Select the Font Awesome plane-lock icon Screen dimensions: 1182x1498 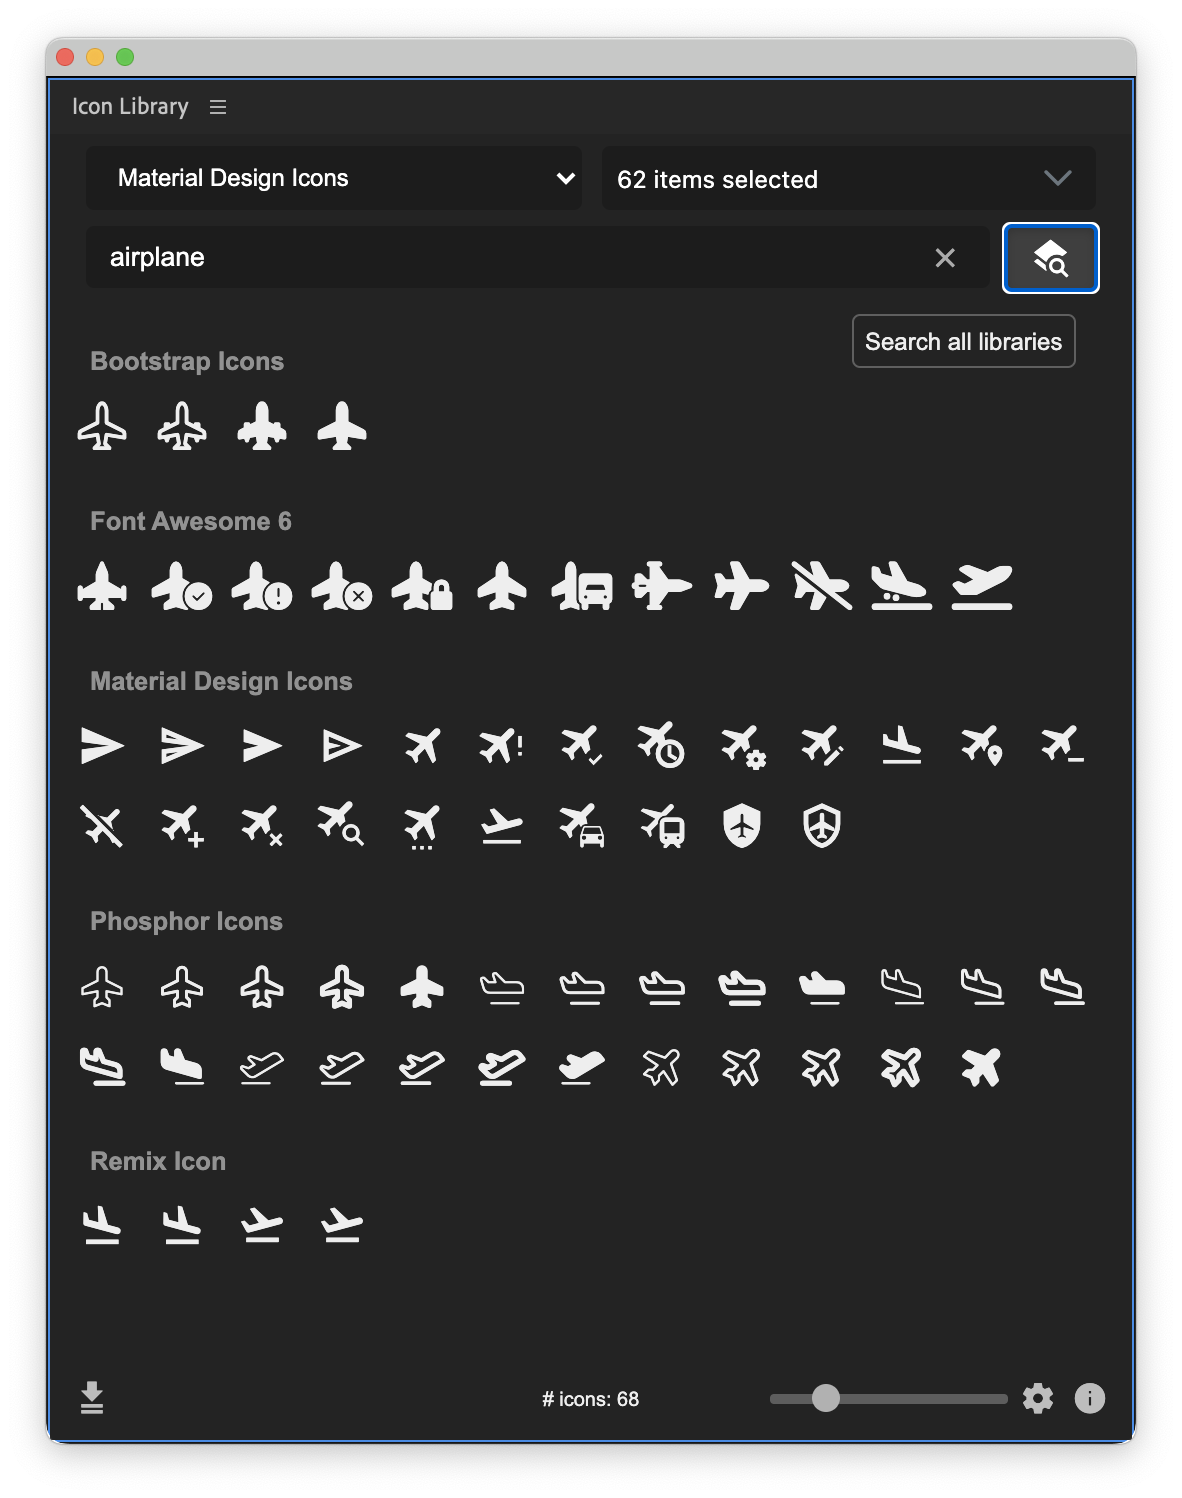coord(422,586)
